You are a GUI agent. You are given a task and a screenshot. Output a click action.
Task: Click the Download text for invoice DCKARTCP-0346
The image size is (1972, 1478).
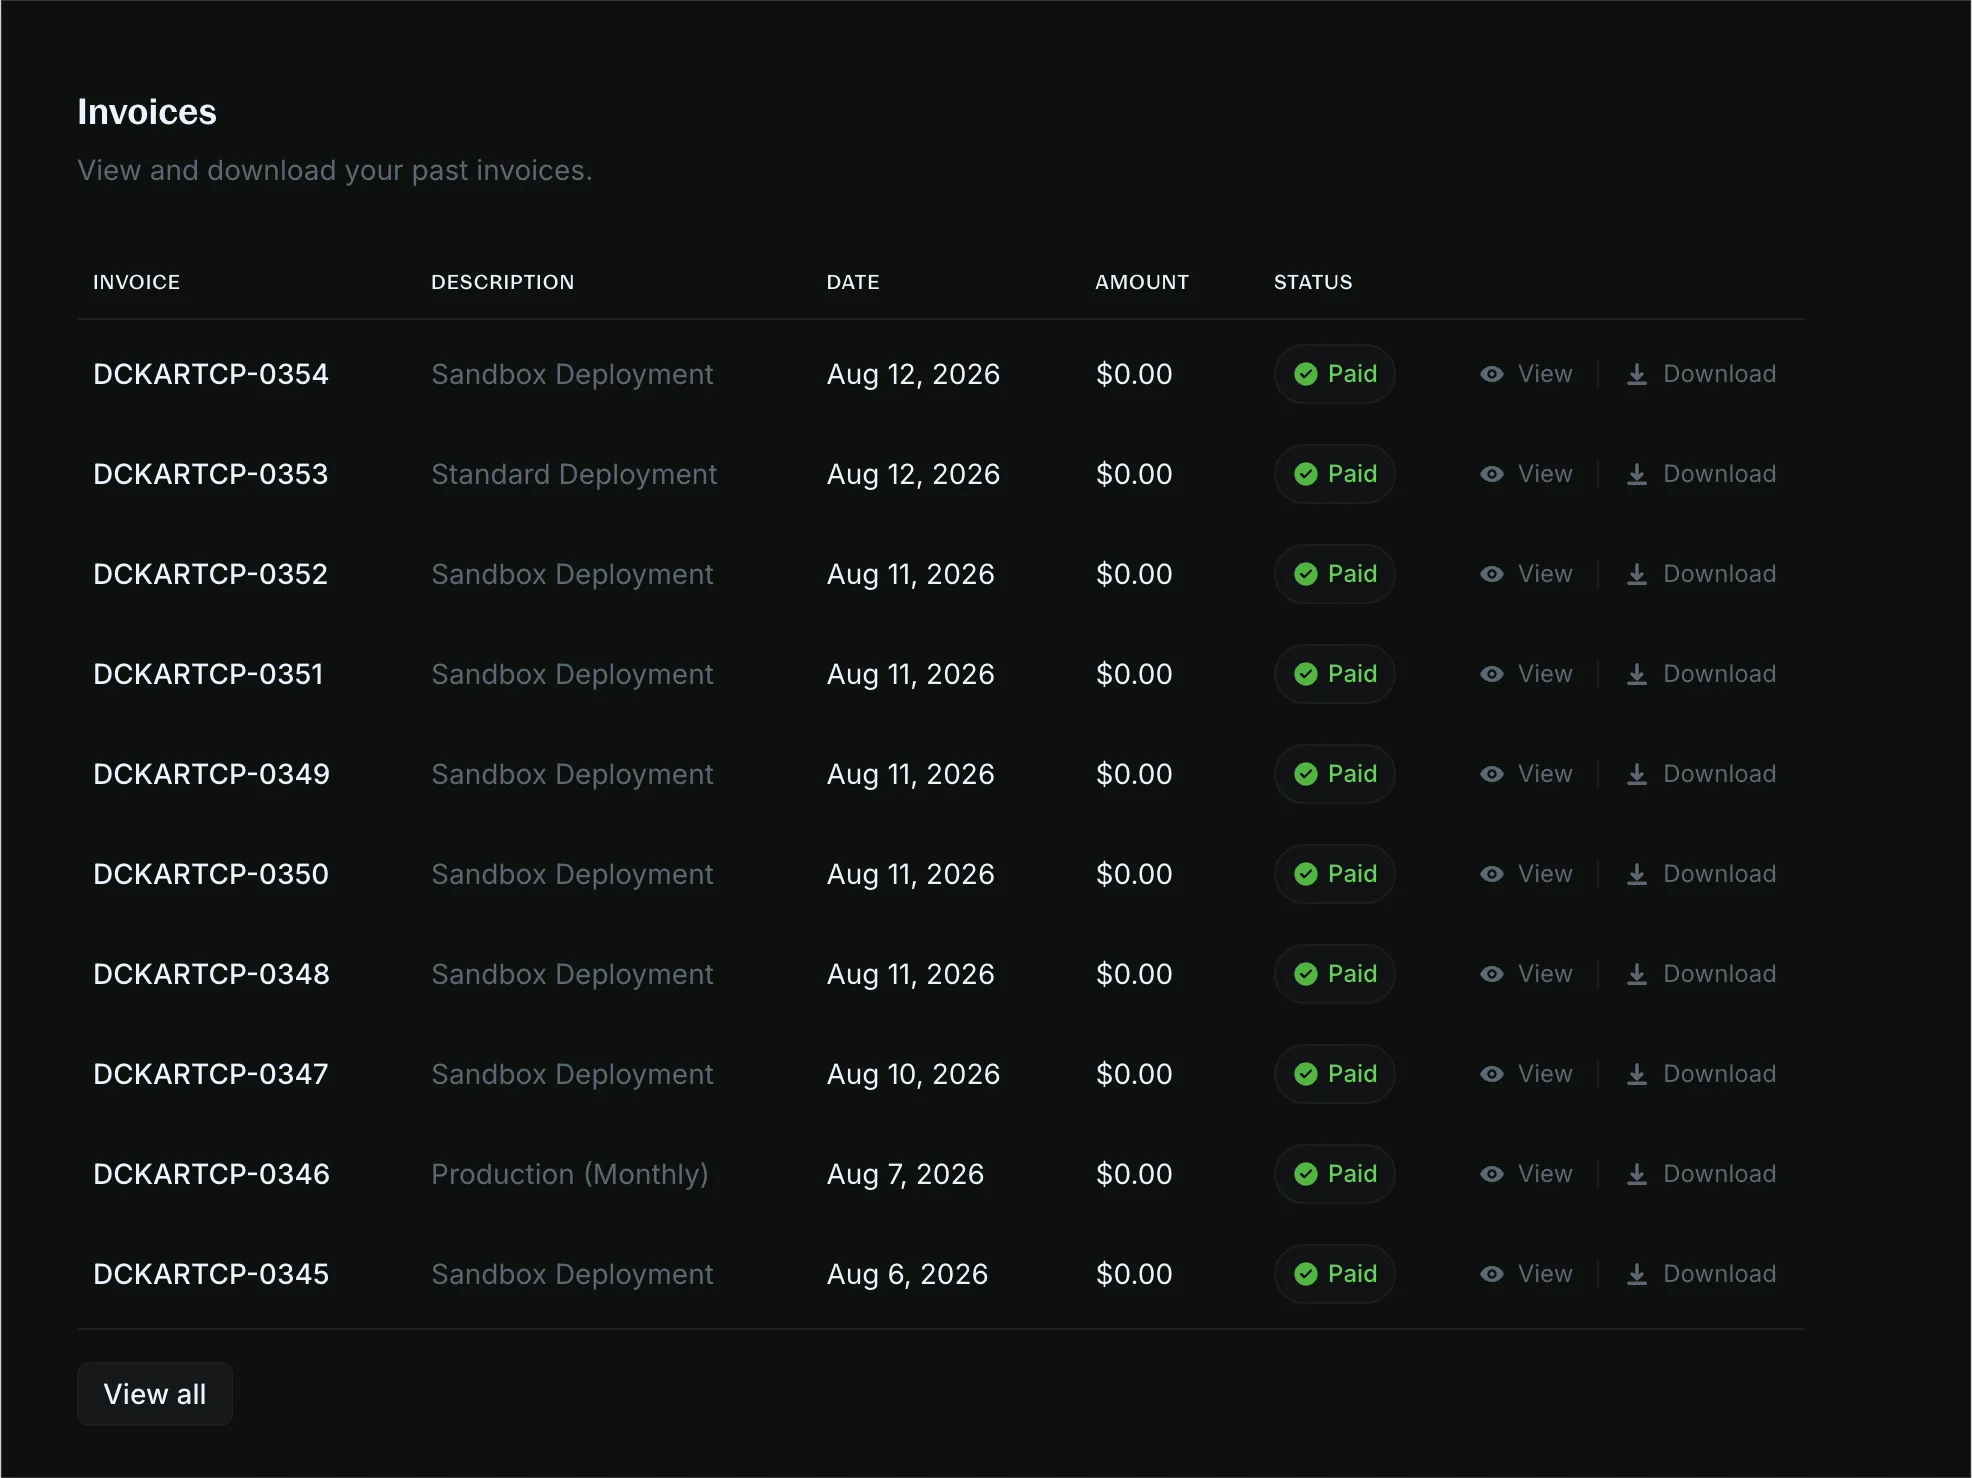(1719, 1174)
